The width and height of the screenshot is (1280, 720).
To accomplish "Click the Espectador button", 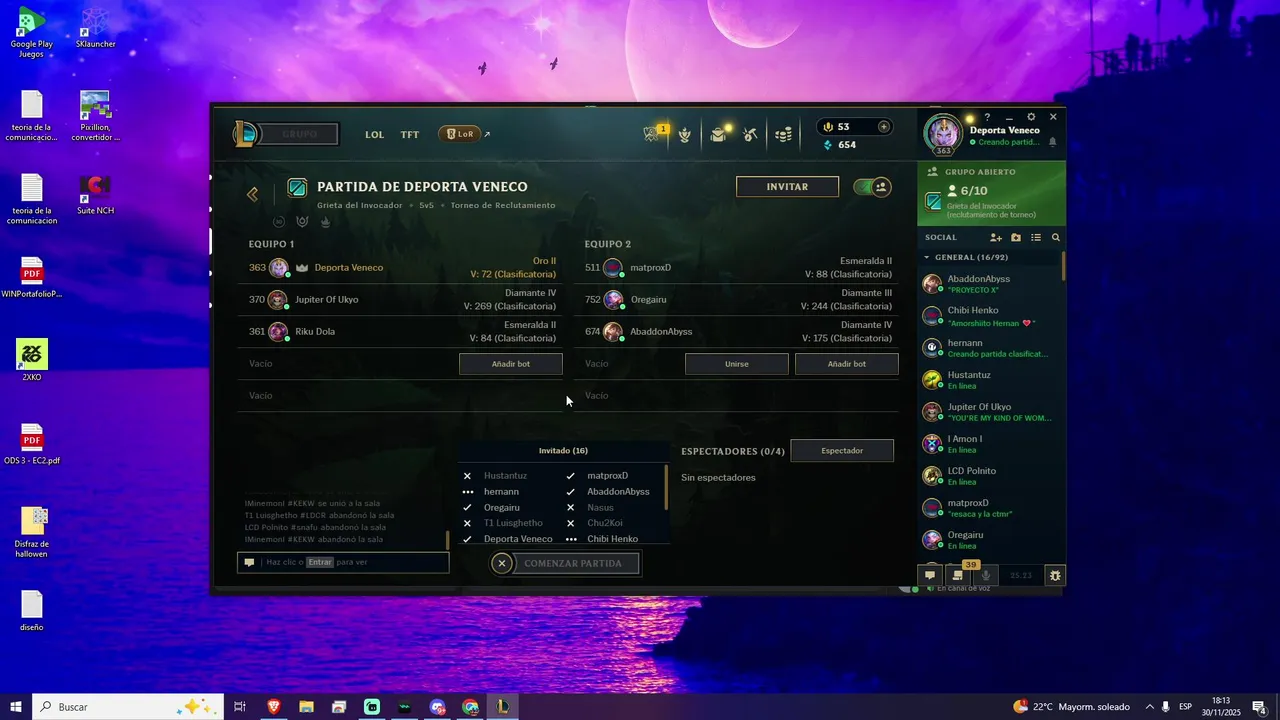I will click(842, 451).
